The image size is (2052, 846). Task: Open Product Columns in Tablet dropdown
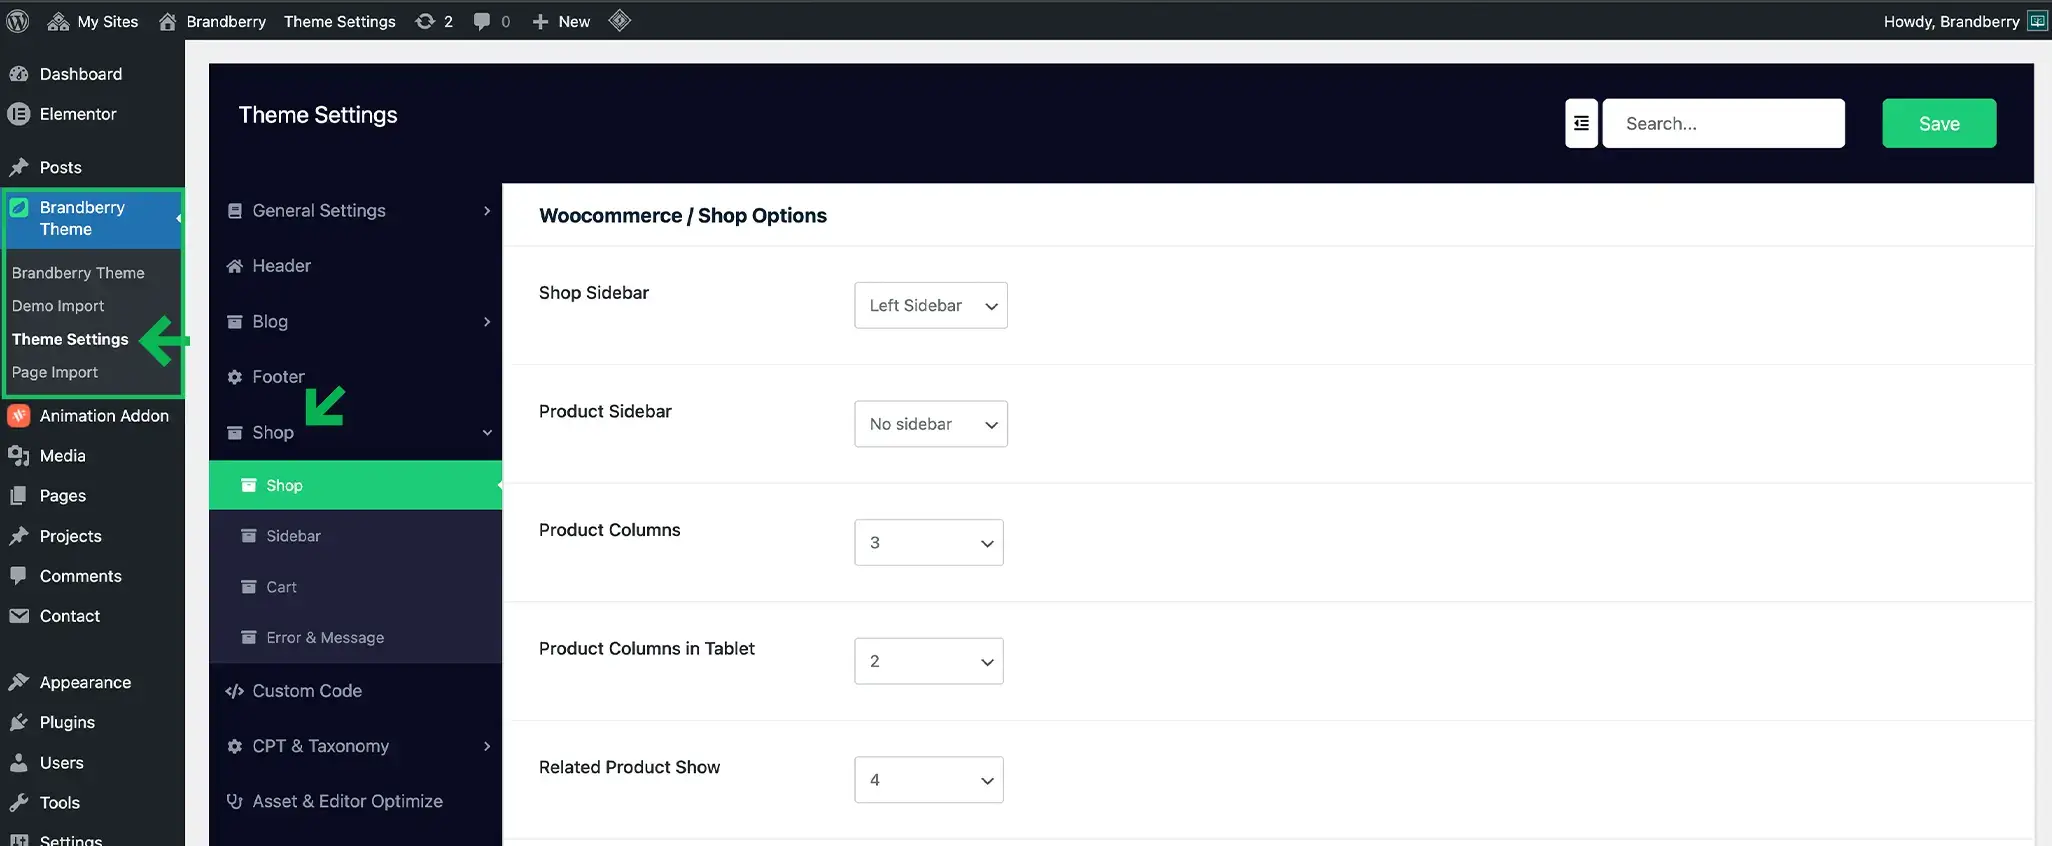tap(928, 661)
